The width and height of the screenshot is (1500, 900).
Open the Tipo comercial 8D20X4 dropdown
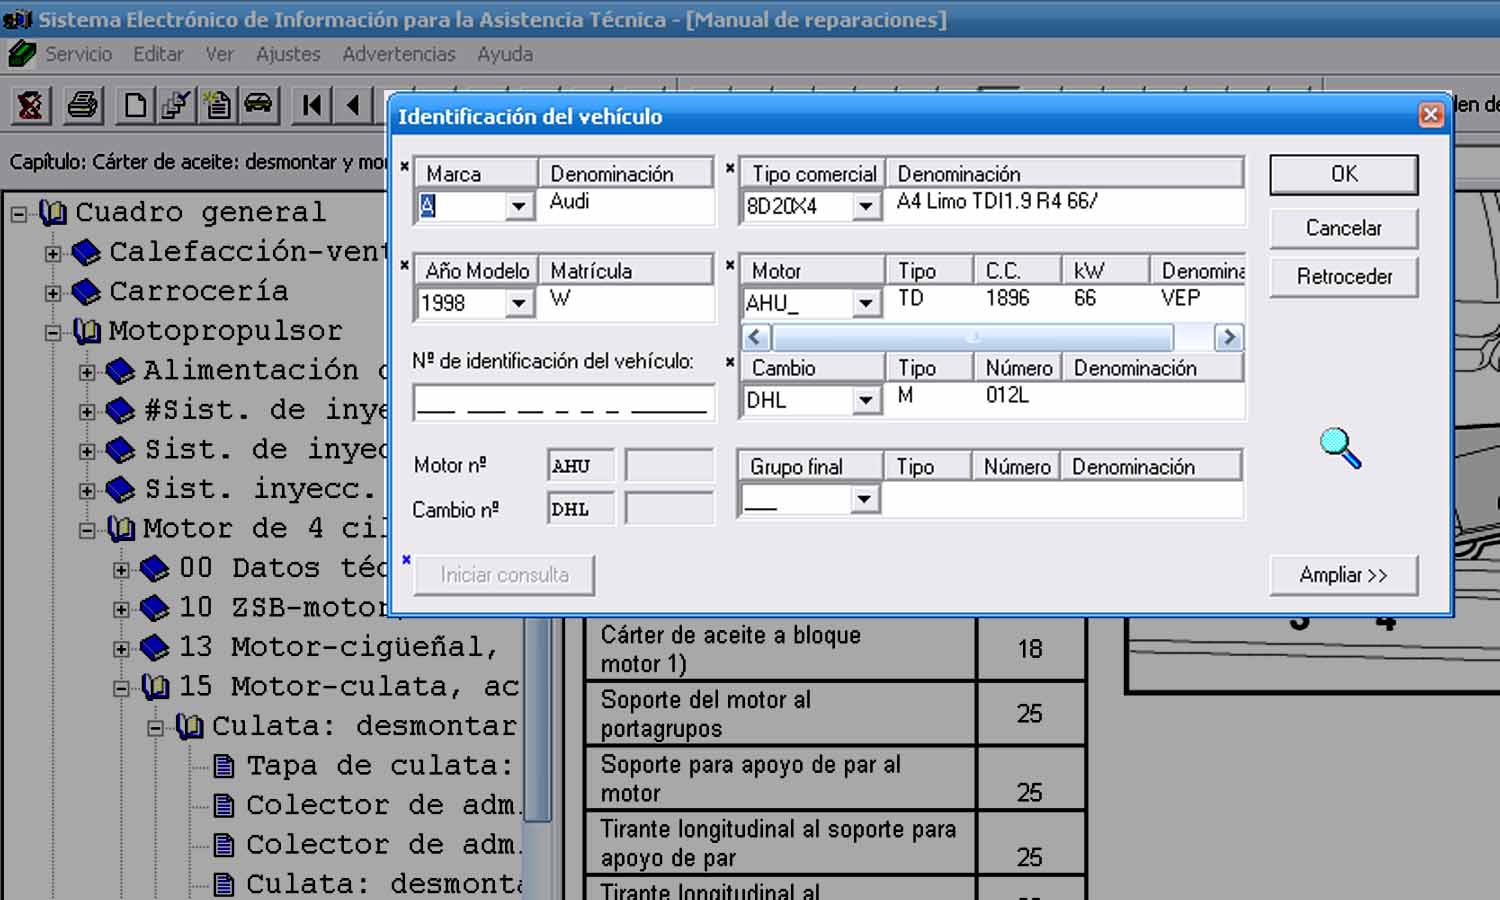[x=866, y=206]
